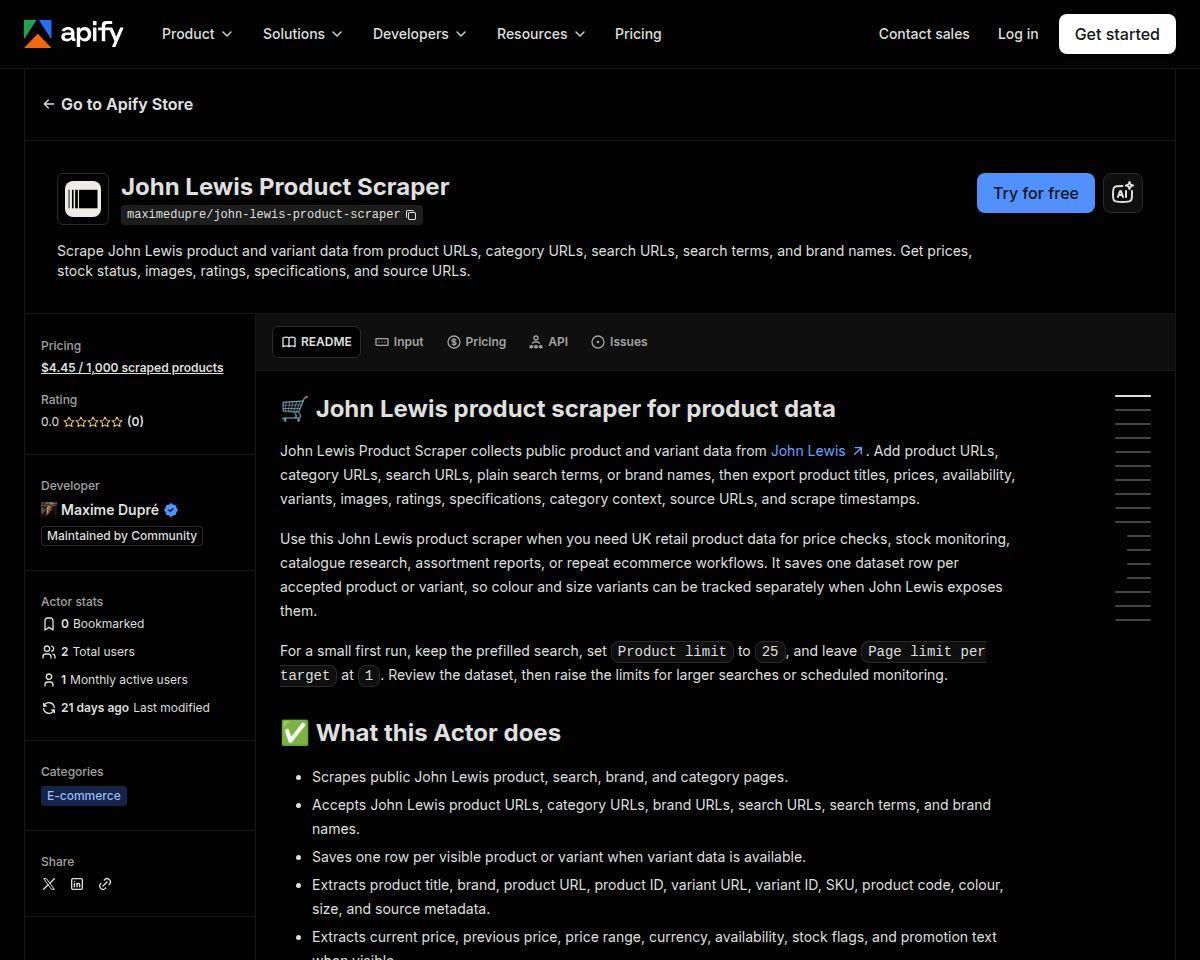
Task: Click the back arrow to Apify Store
Action: (48, 104)
